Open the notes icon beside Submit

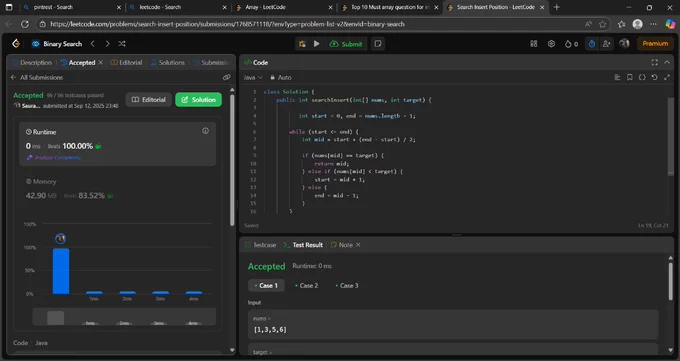point(378,44)
